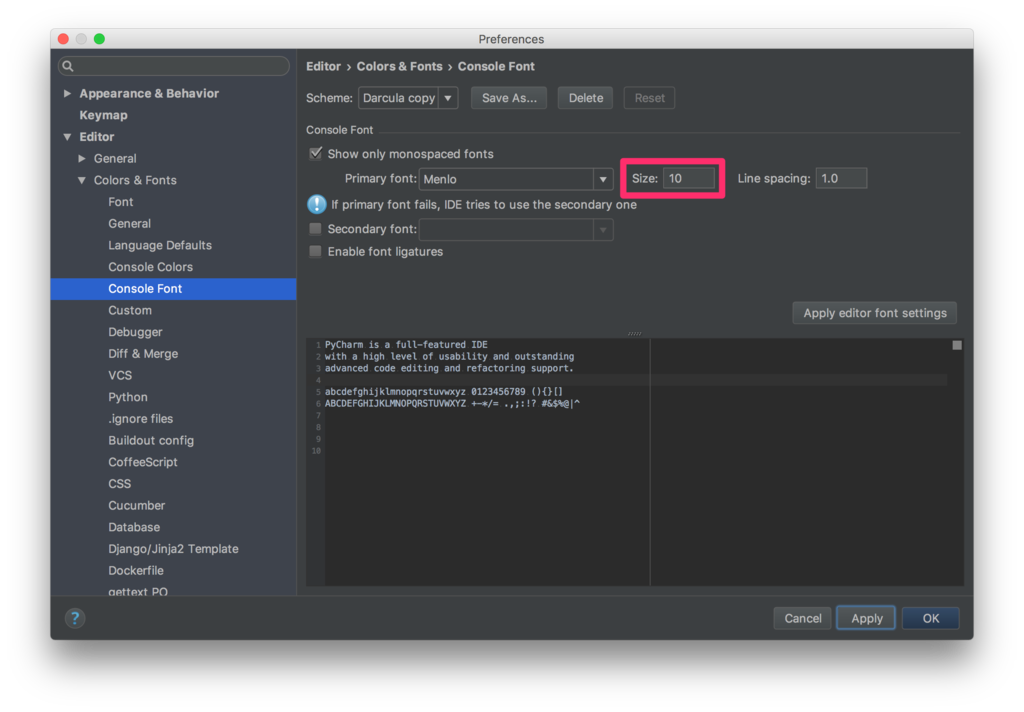Open the Scheme dropdown showing Darcula copy
Viewport: 1024px width, 712px height.
pos(408,98)
